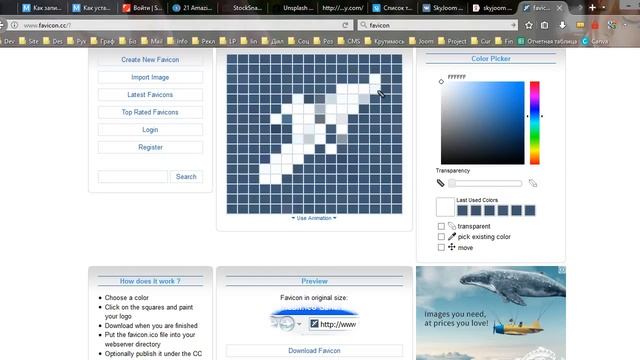
Task: Select the first blue Last Used Colors swatch
Action: pos(462,211)
